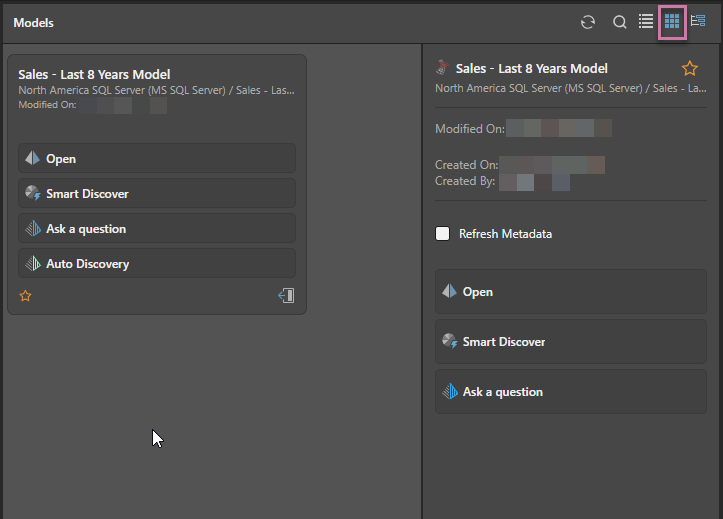Image resolution: width=723 pixels, height=519 pixels.
Task: Switch to list view layout
Action: (646, 21)
